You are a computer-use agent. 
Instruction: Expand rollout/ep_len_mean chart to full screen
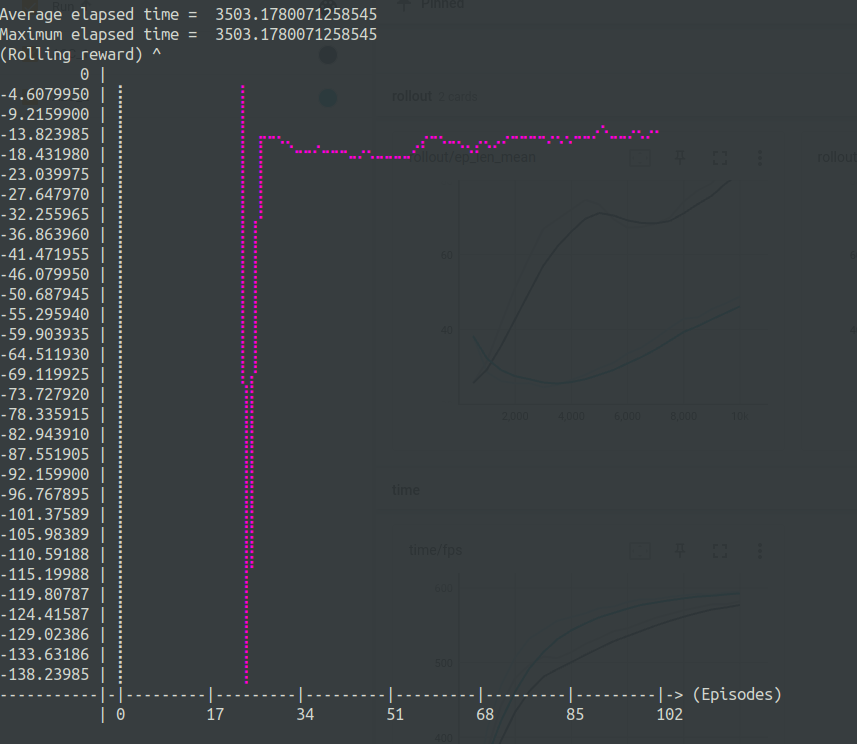[x=719, y=157]
